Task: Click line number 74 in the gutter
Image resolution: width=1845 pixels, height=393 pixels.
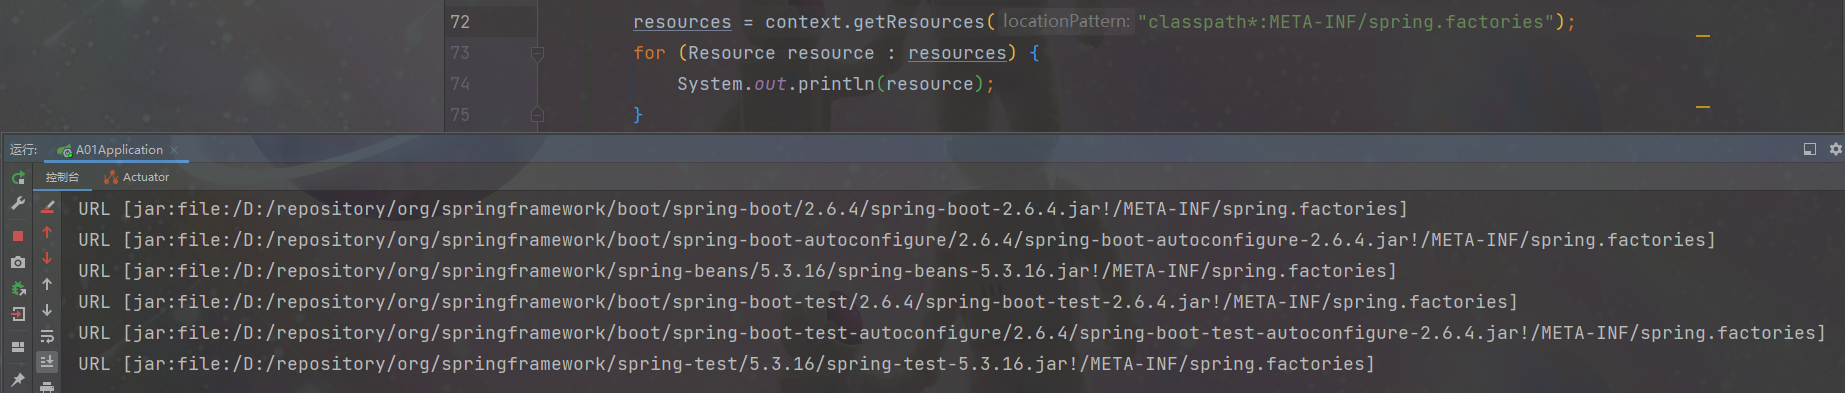Action: (460, 84)
